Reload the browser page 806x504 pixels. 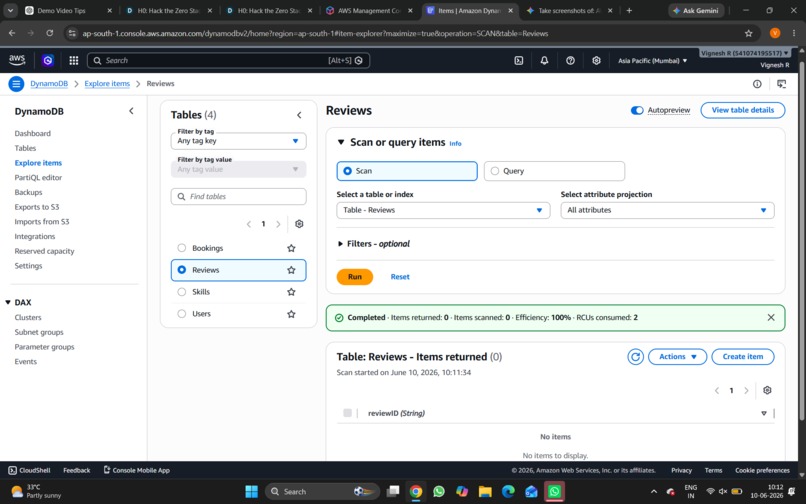click(49, 33)
